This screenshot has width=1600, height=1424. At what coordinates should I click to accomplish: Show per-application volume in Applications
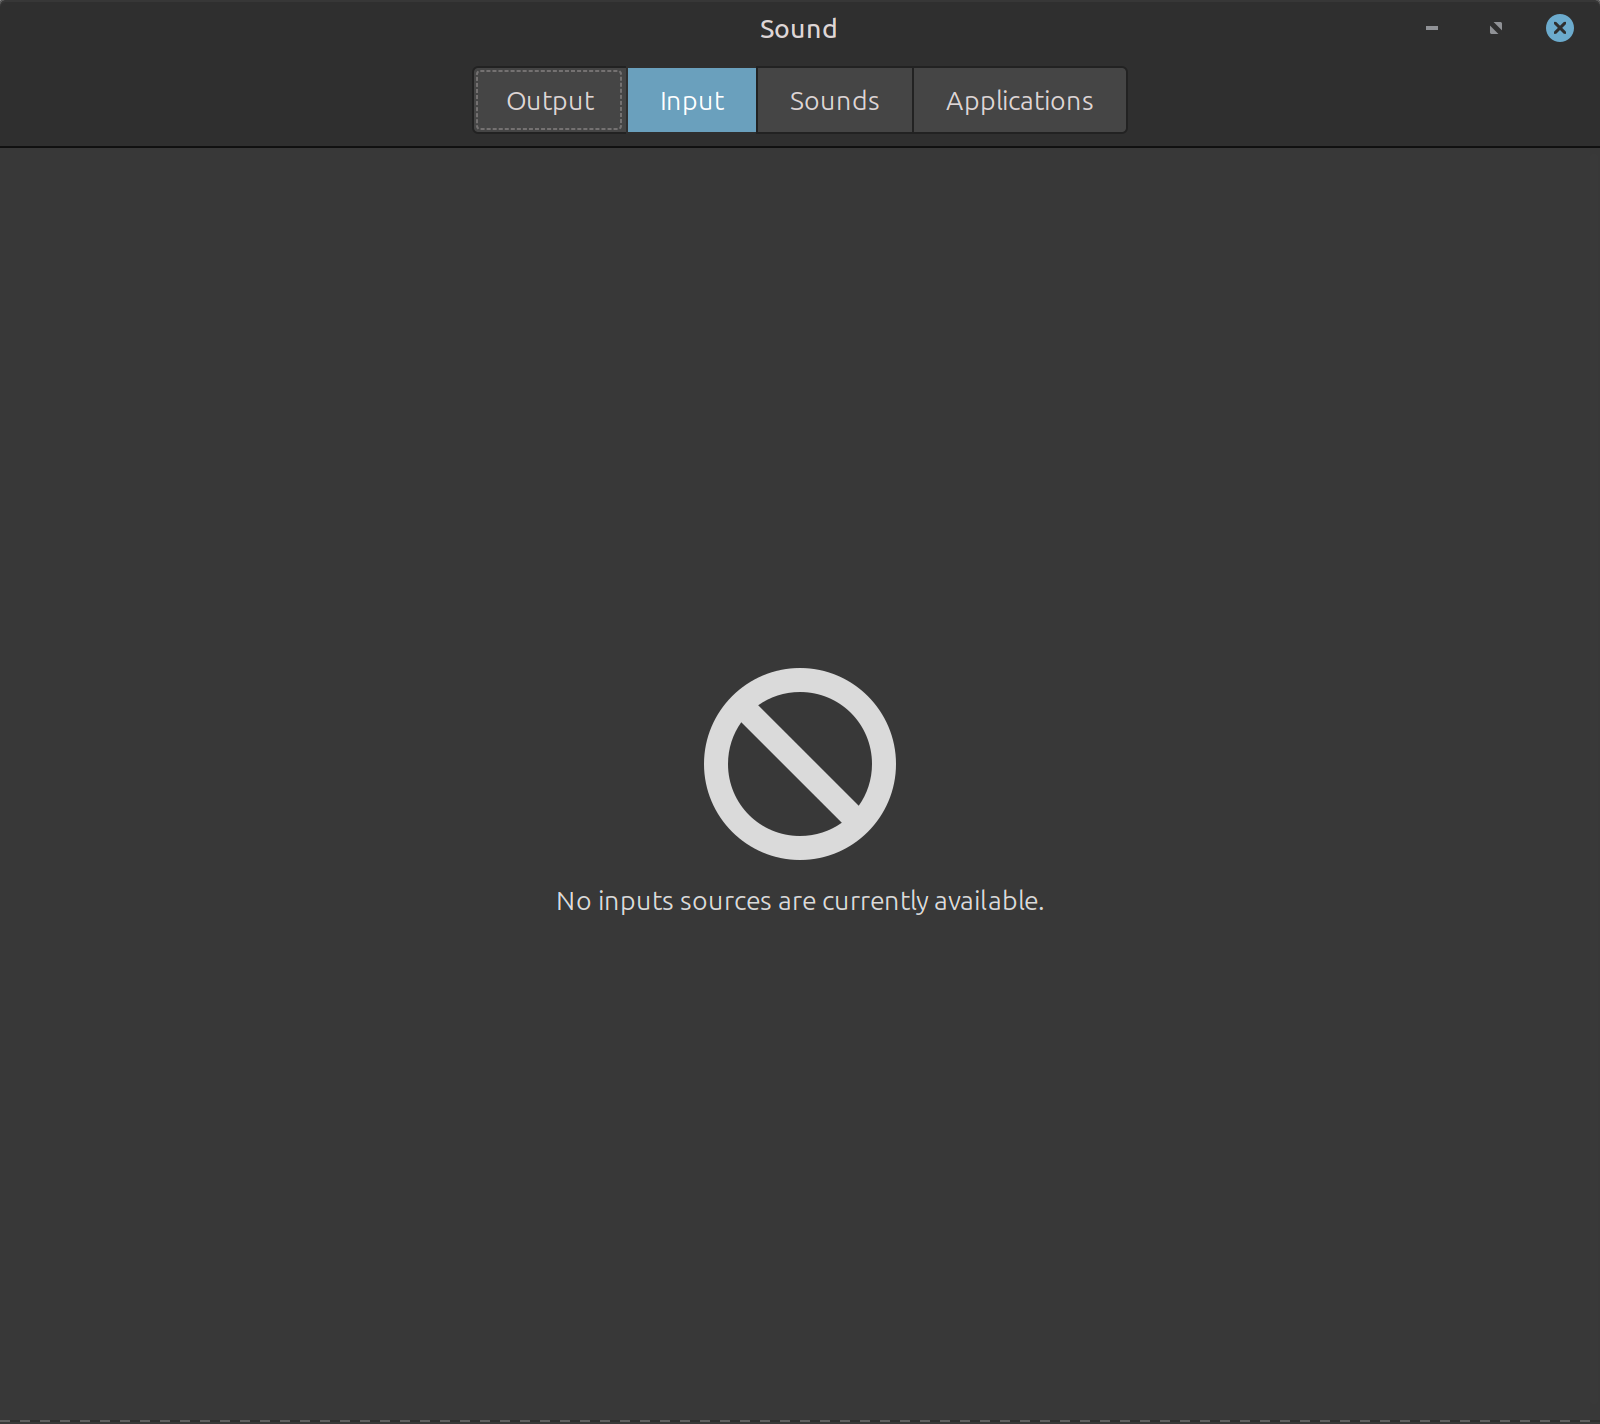[1019, 100]
